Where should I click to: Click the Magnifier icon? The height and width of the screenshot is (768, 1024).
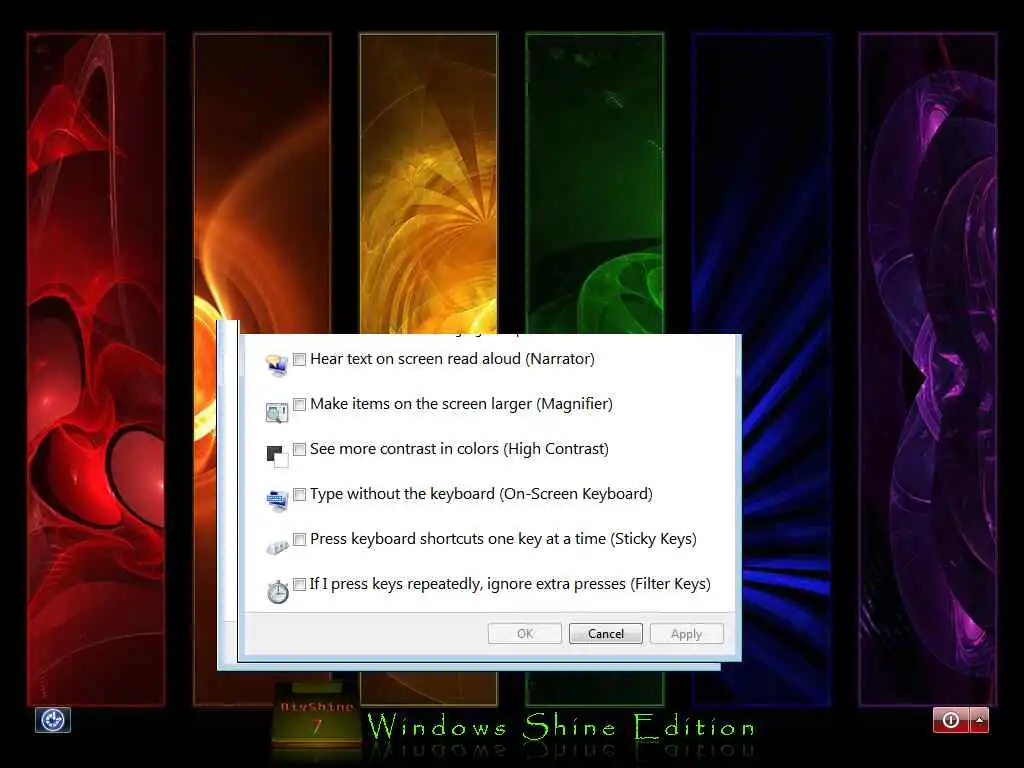(277, 412)
